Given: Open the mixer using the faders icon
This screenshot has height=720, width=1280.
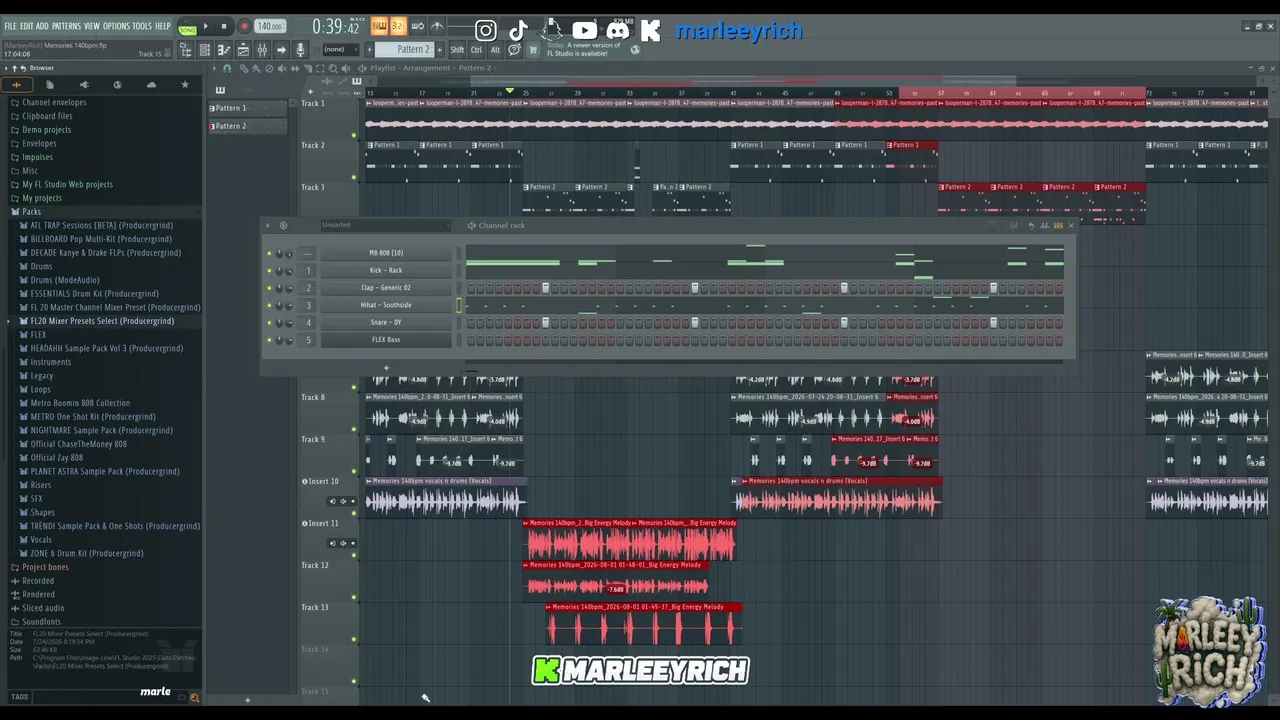Looking at the screenshot, I should (x=262, y=50).
